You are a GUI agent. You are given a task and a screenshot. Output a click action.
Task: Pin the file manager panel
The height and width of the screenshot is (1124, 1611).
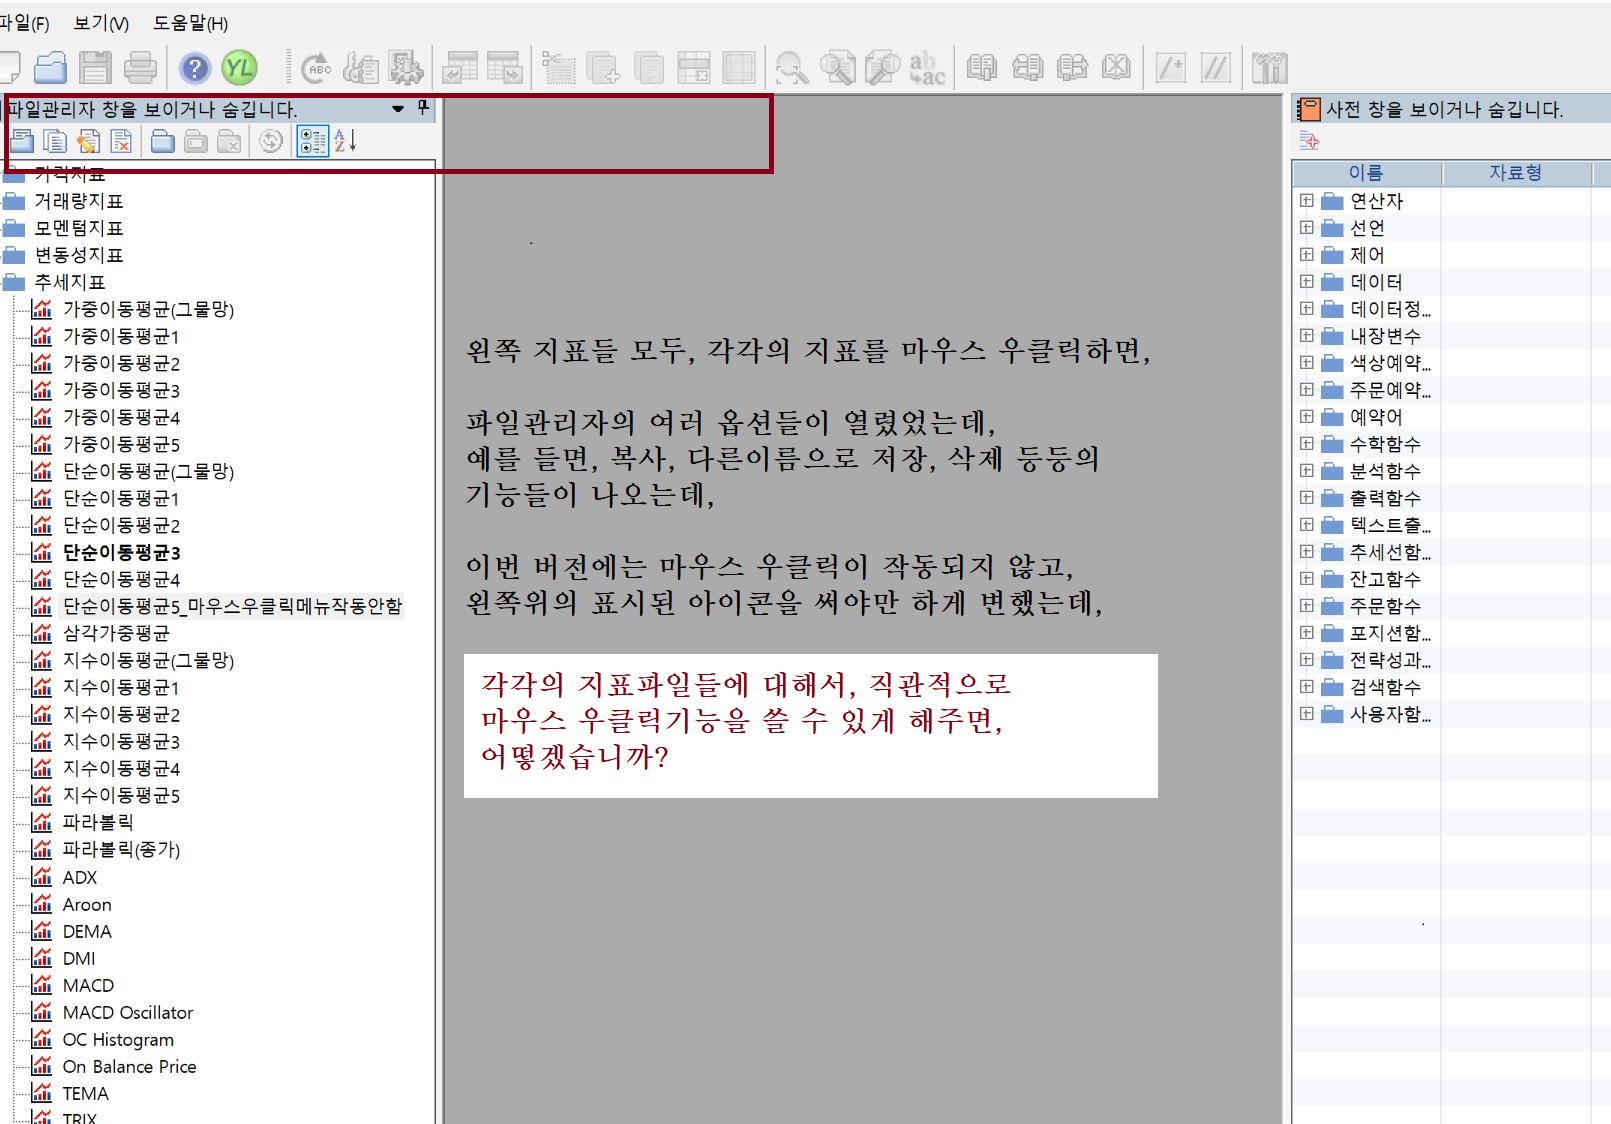(x=423, y=108)
